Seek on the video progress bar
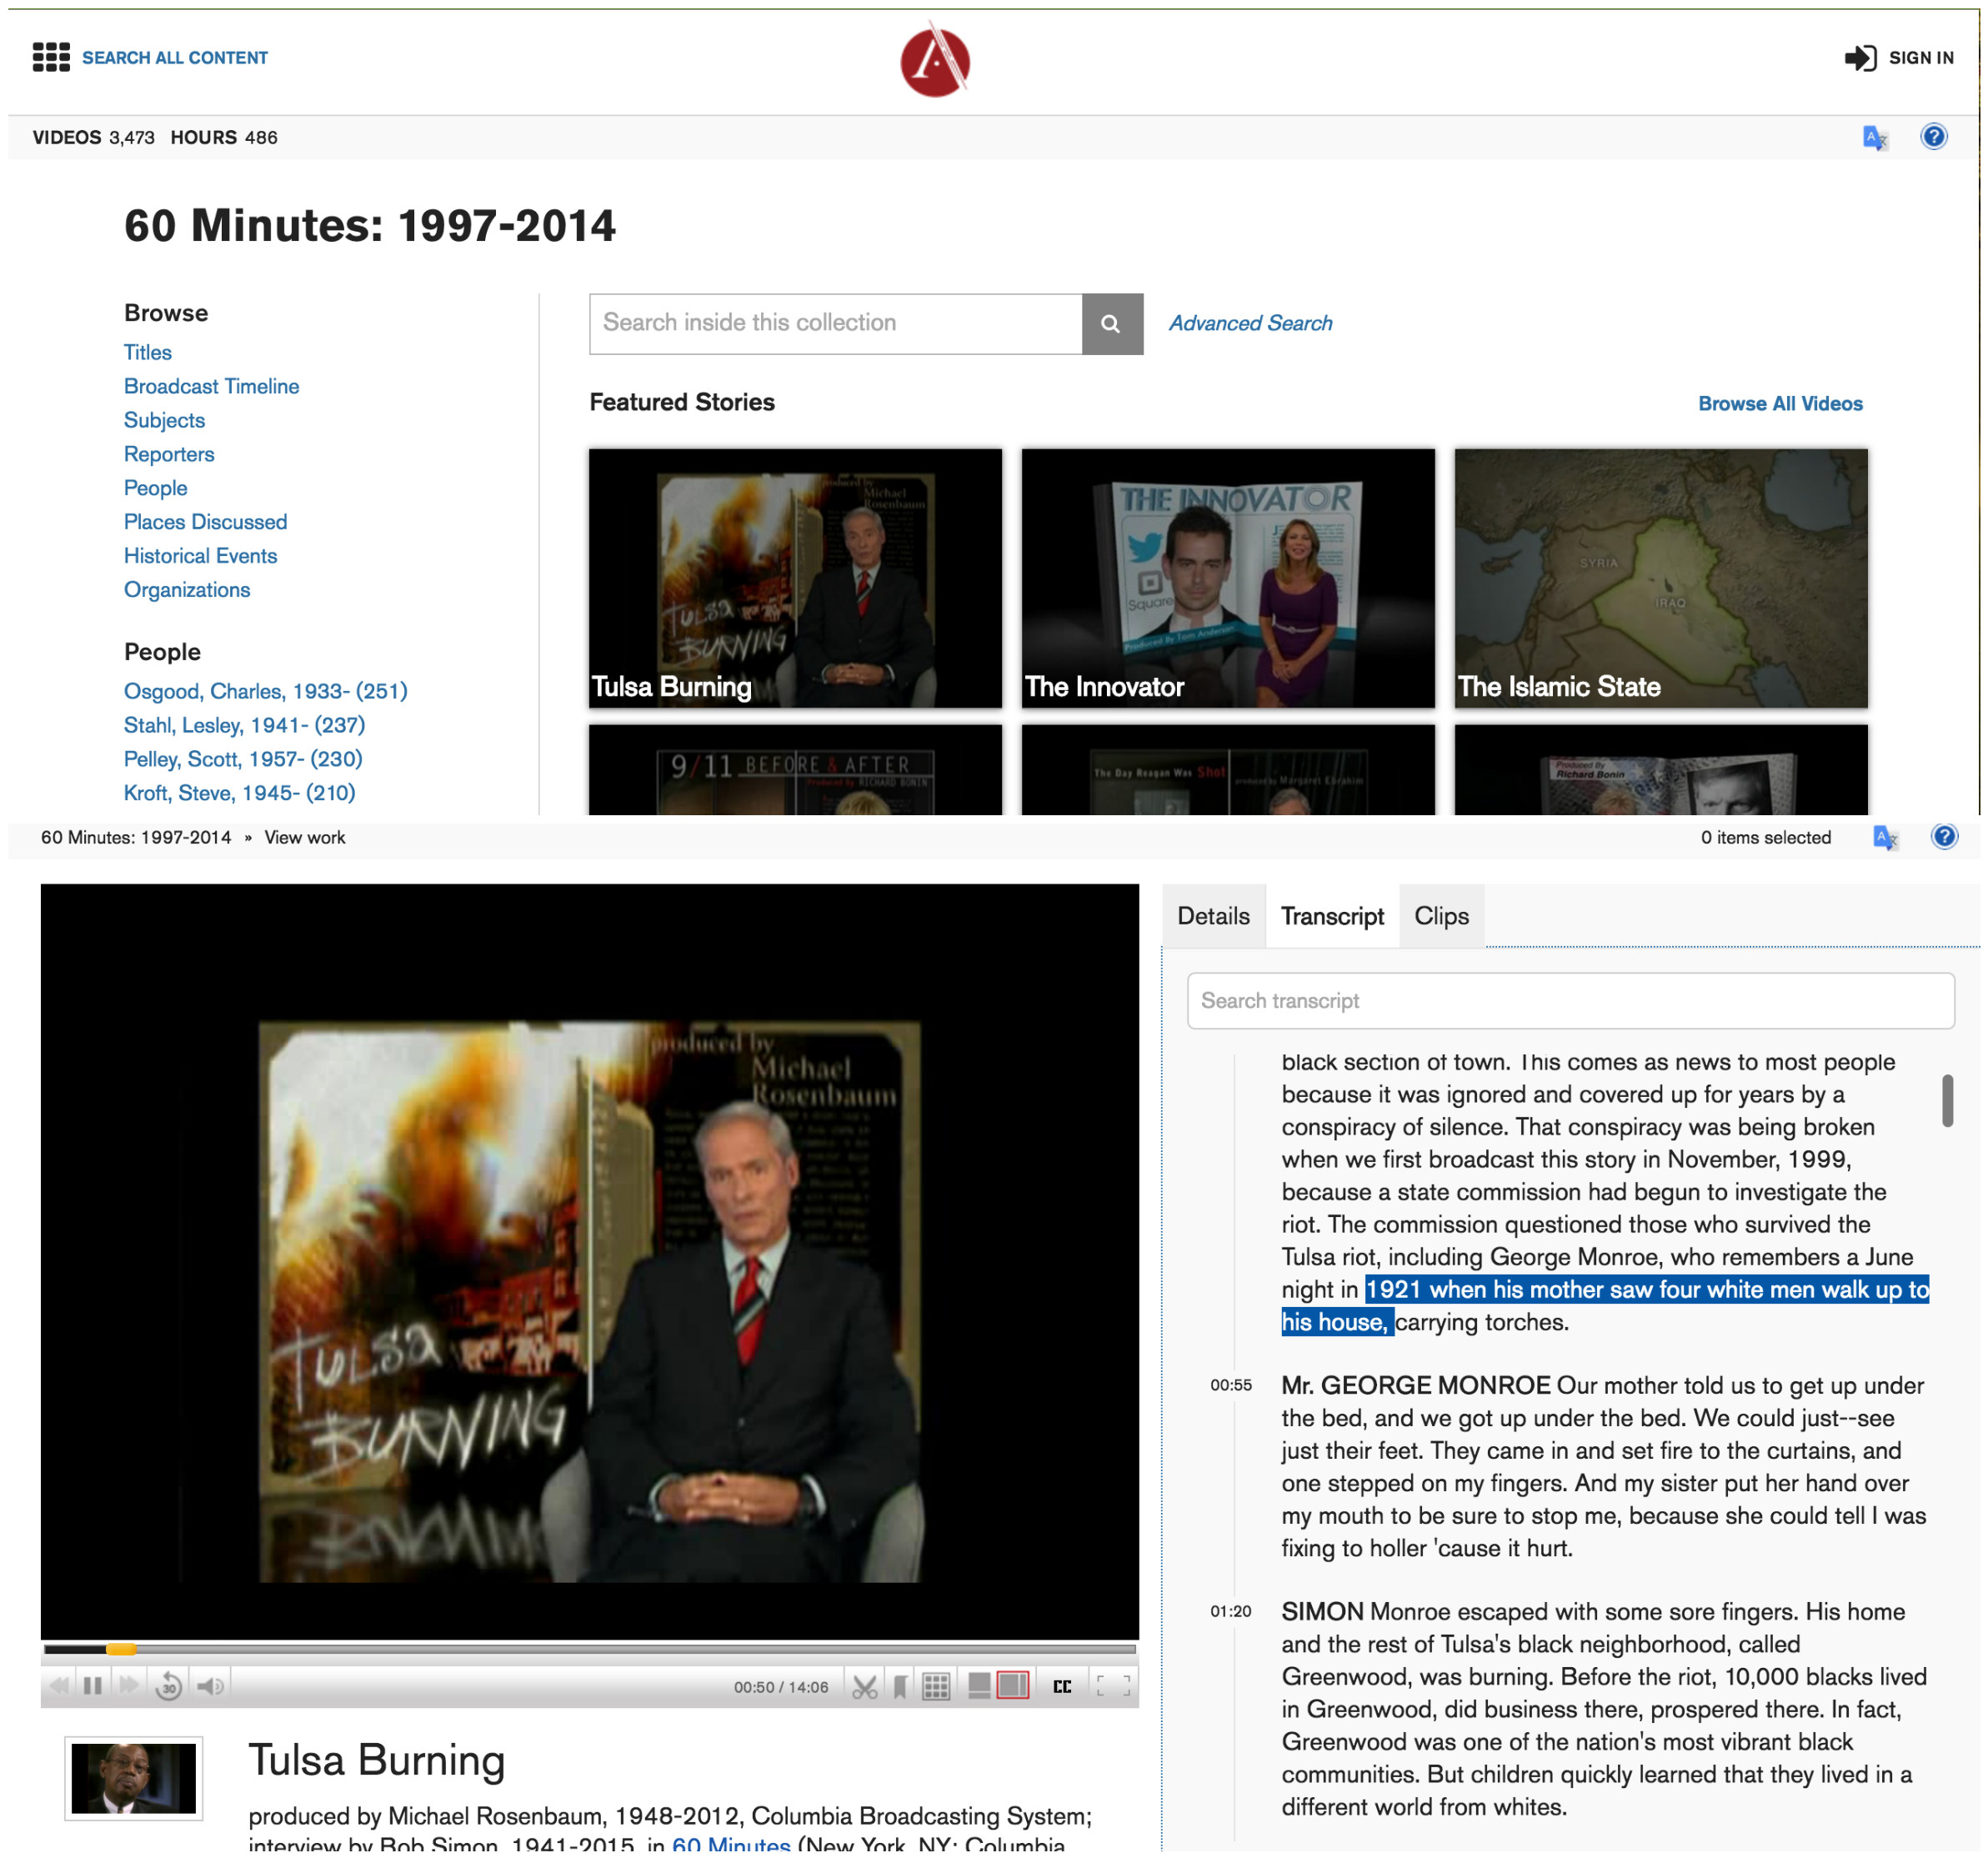The height and width of the screenshot is (1868, 1988). (x=590, y=1650)
